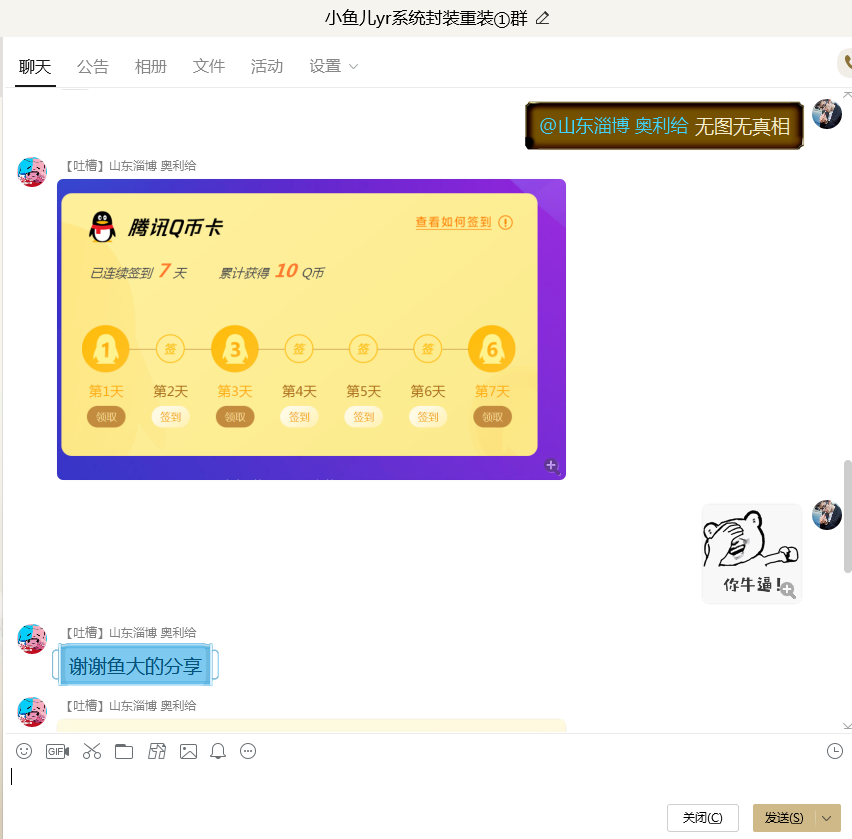This screenshot has height=839, width=852.
Task: Start a call with phone icon
Action: [847, 64]
